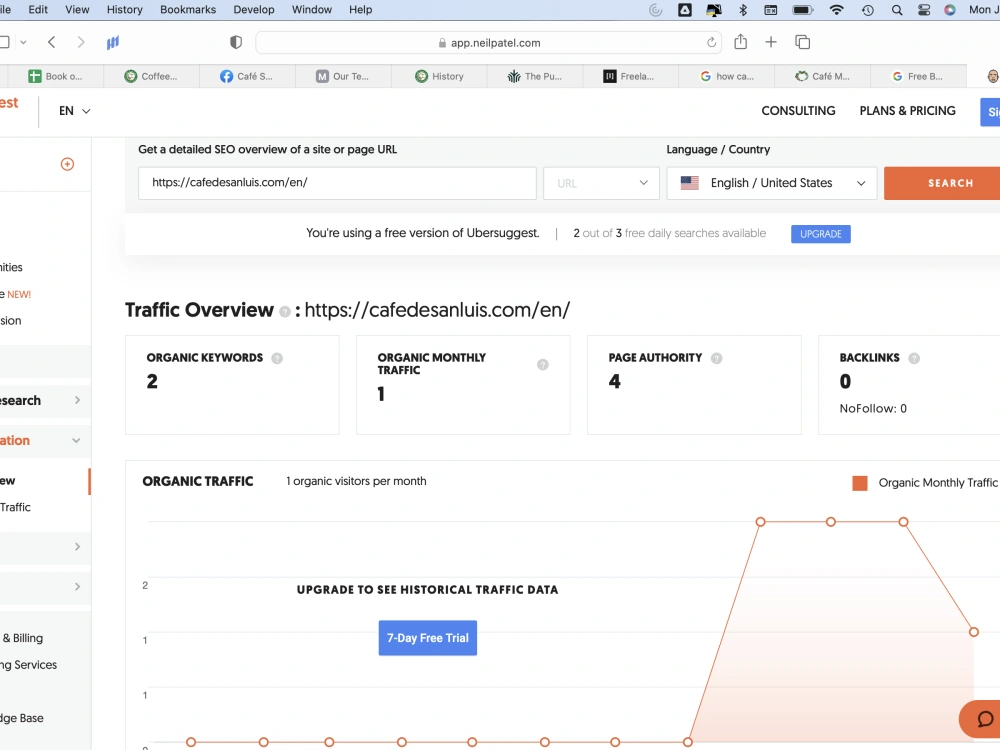Viewport: 1000px width, 750px height.
Task: Click Siri icon in menu bar
Action: (950, 10)
